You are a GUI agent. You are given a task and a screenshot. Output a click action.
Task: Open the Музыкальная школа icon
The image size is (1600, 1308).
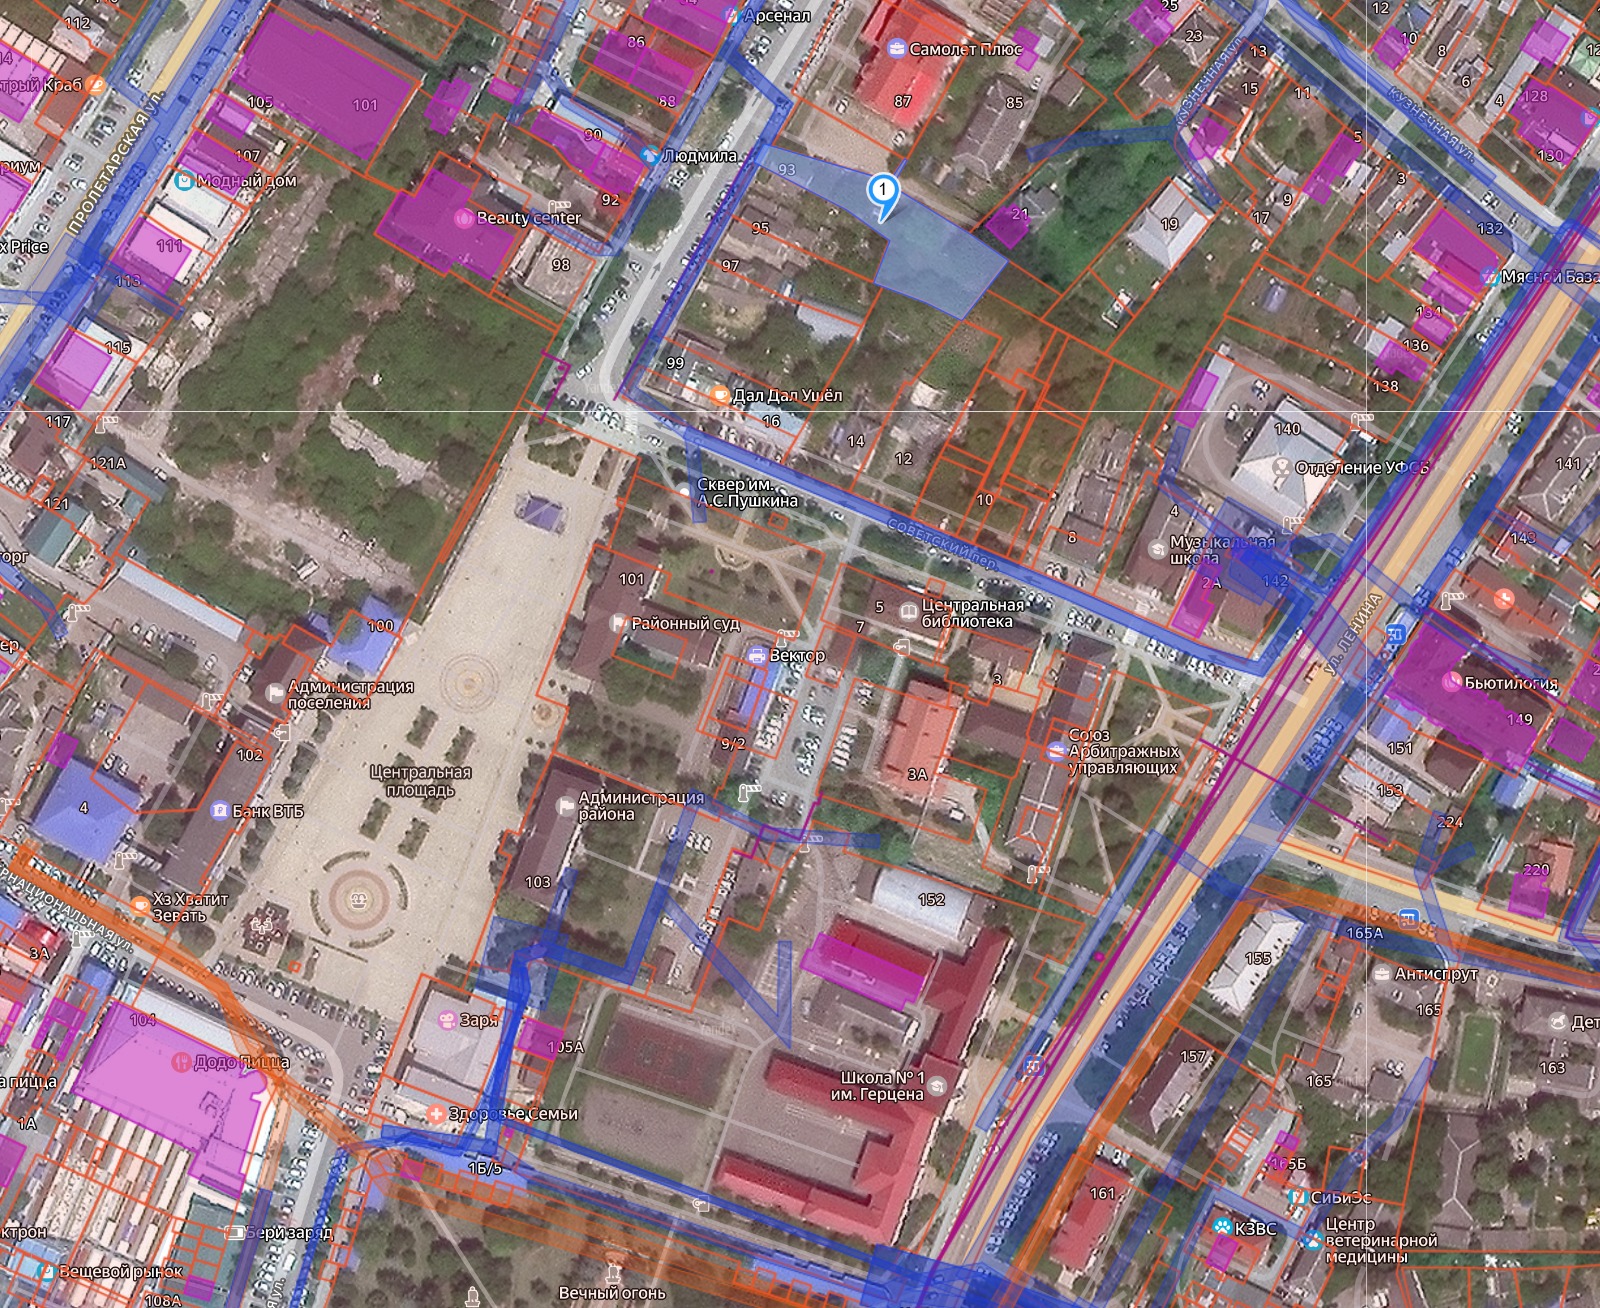pos(1157,549)
